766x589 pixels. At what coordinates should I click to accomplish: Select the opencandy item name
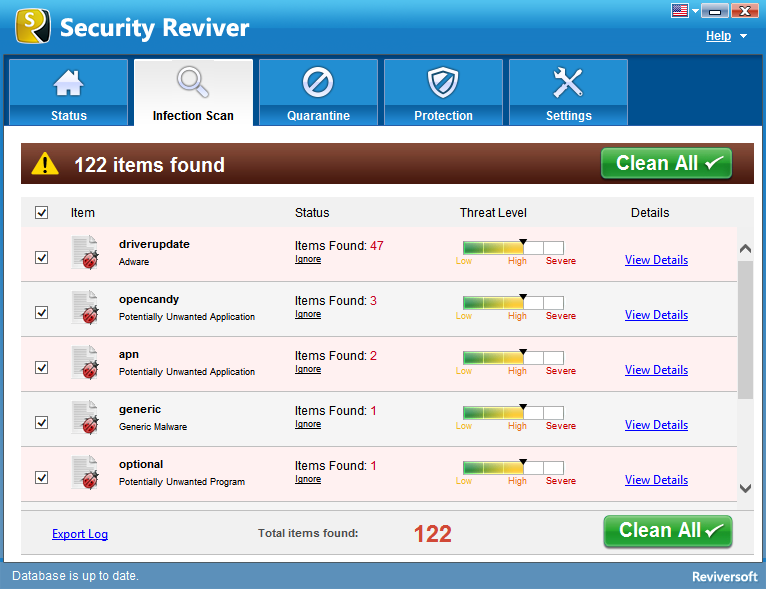coord(149,299)
